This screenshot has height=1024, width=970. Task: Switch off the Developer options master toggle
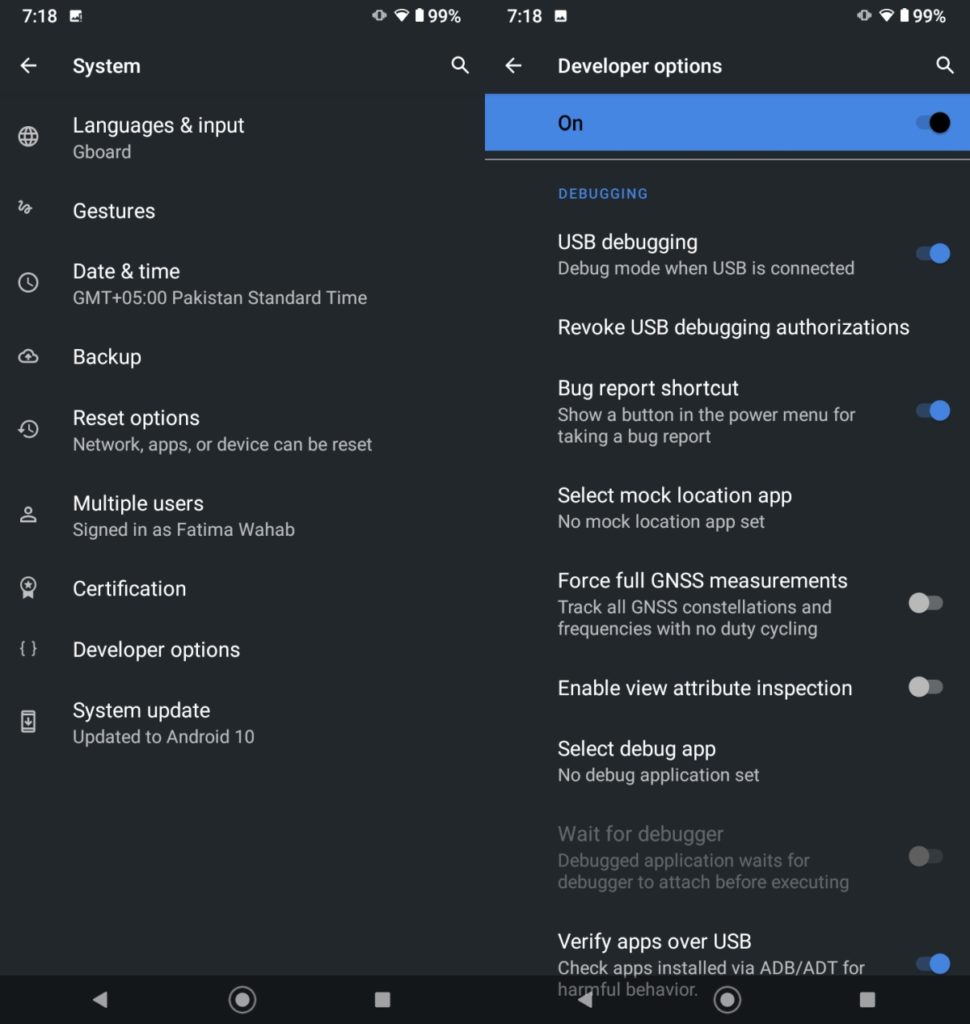[x=931, y=123]
